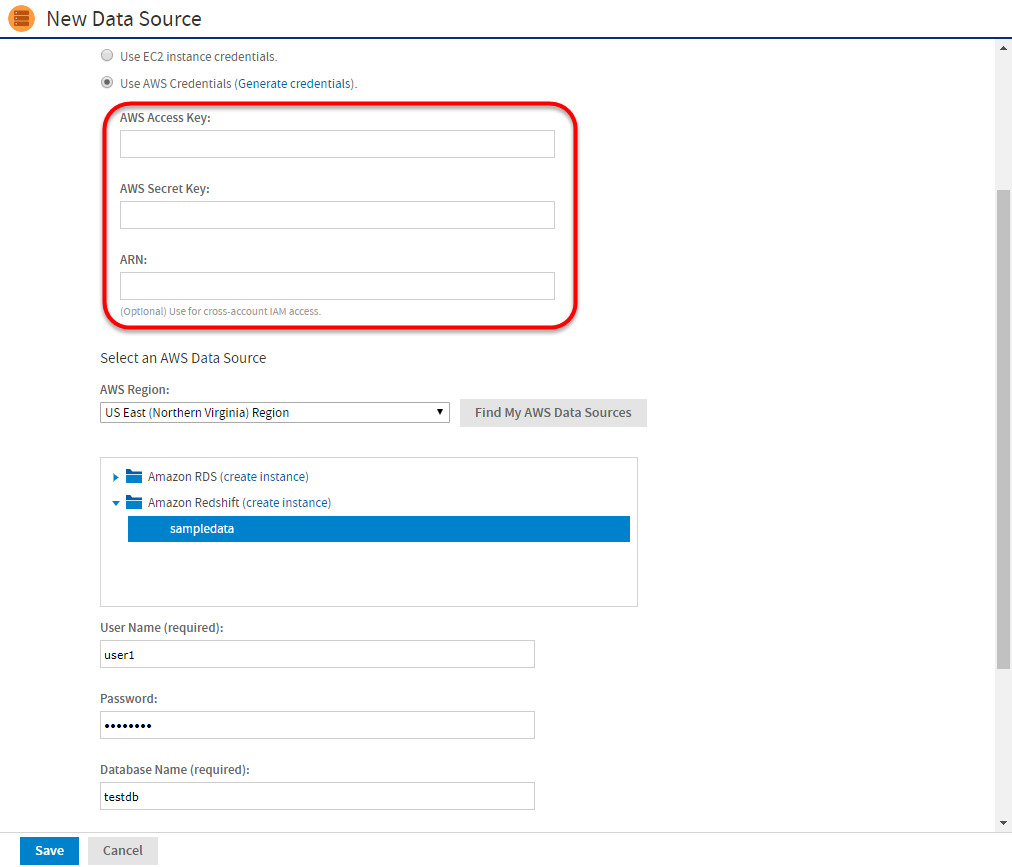Cancel the new data source dialog
The height and width of the screenshot is (867, 1012).
pyautogui.click(x=123, y=851)
